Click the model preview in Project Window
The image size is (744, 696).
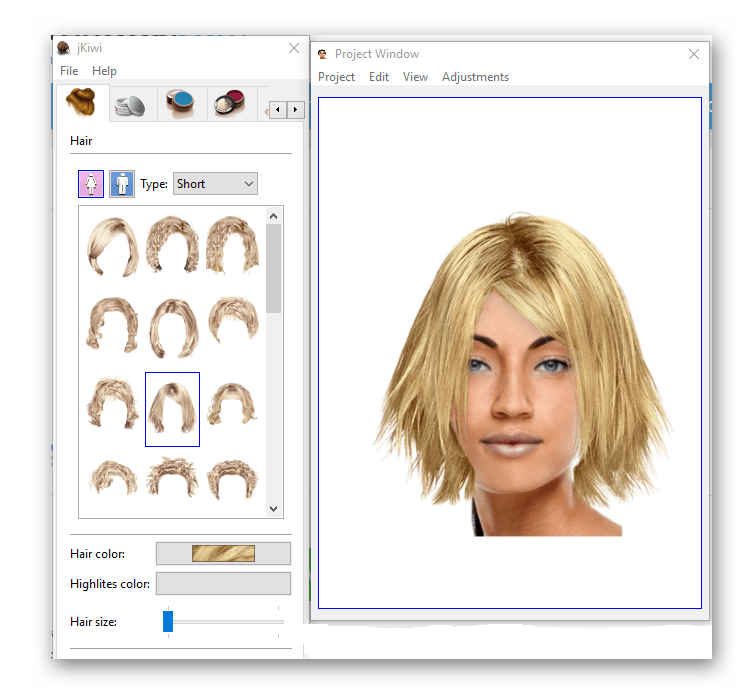510,353
